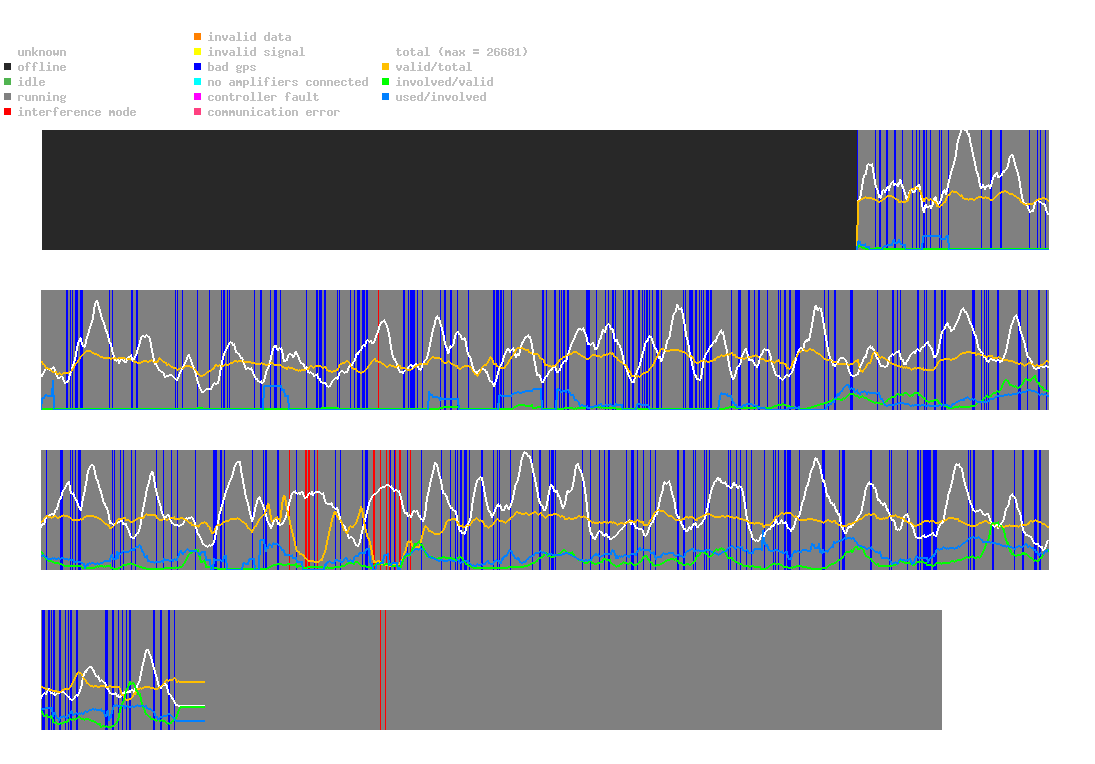
Task: Click the red interference mode legend swatch
Action: tap(8, 112)
